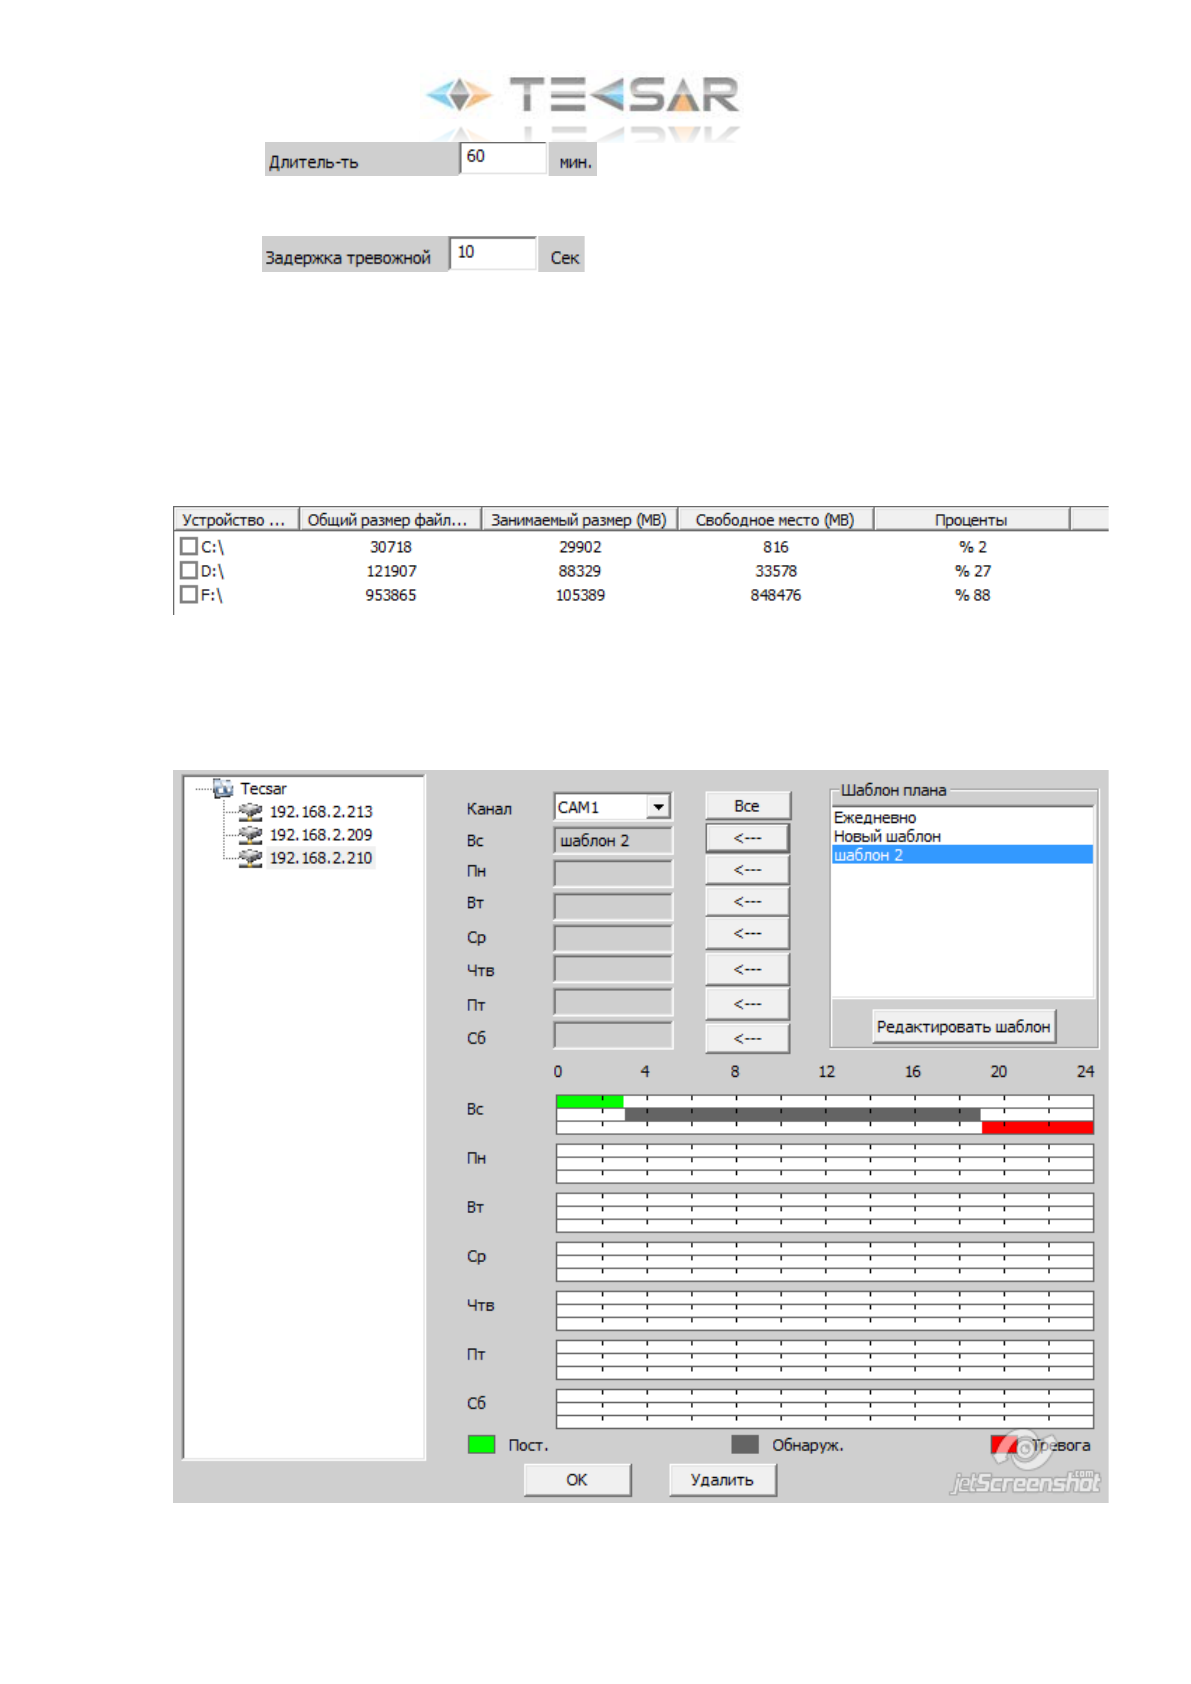The image size is (1191, 1684).
Task: Click the Редактировать шаблон button
Action: point(963,1026)
